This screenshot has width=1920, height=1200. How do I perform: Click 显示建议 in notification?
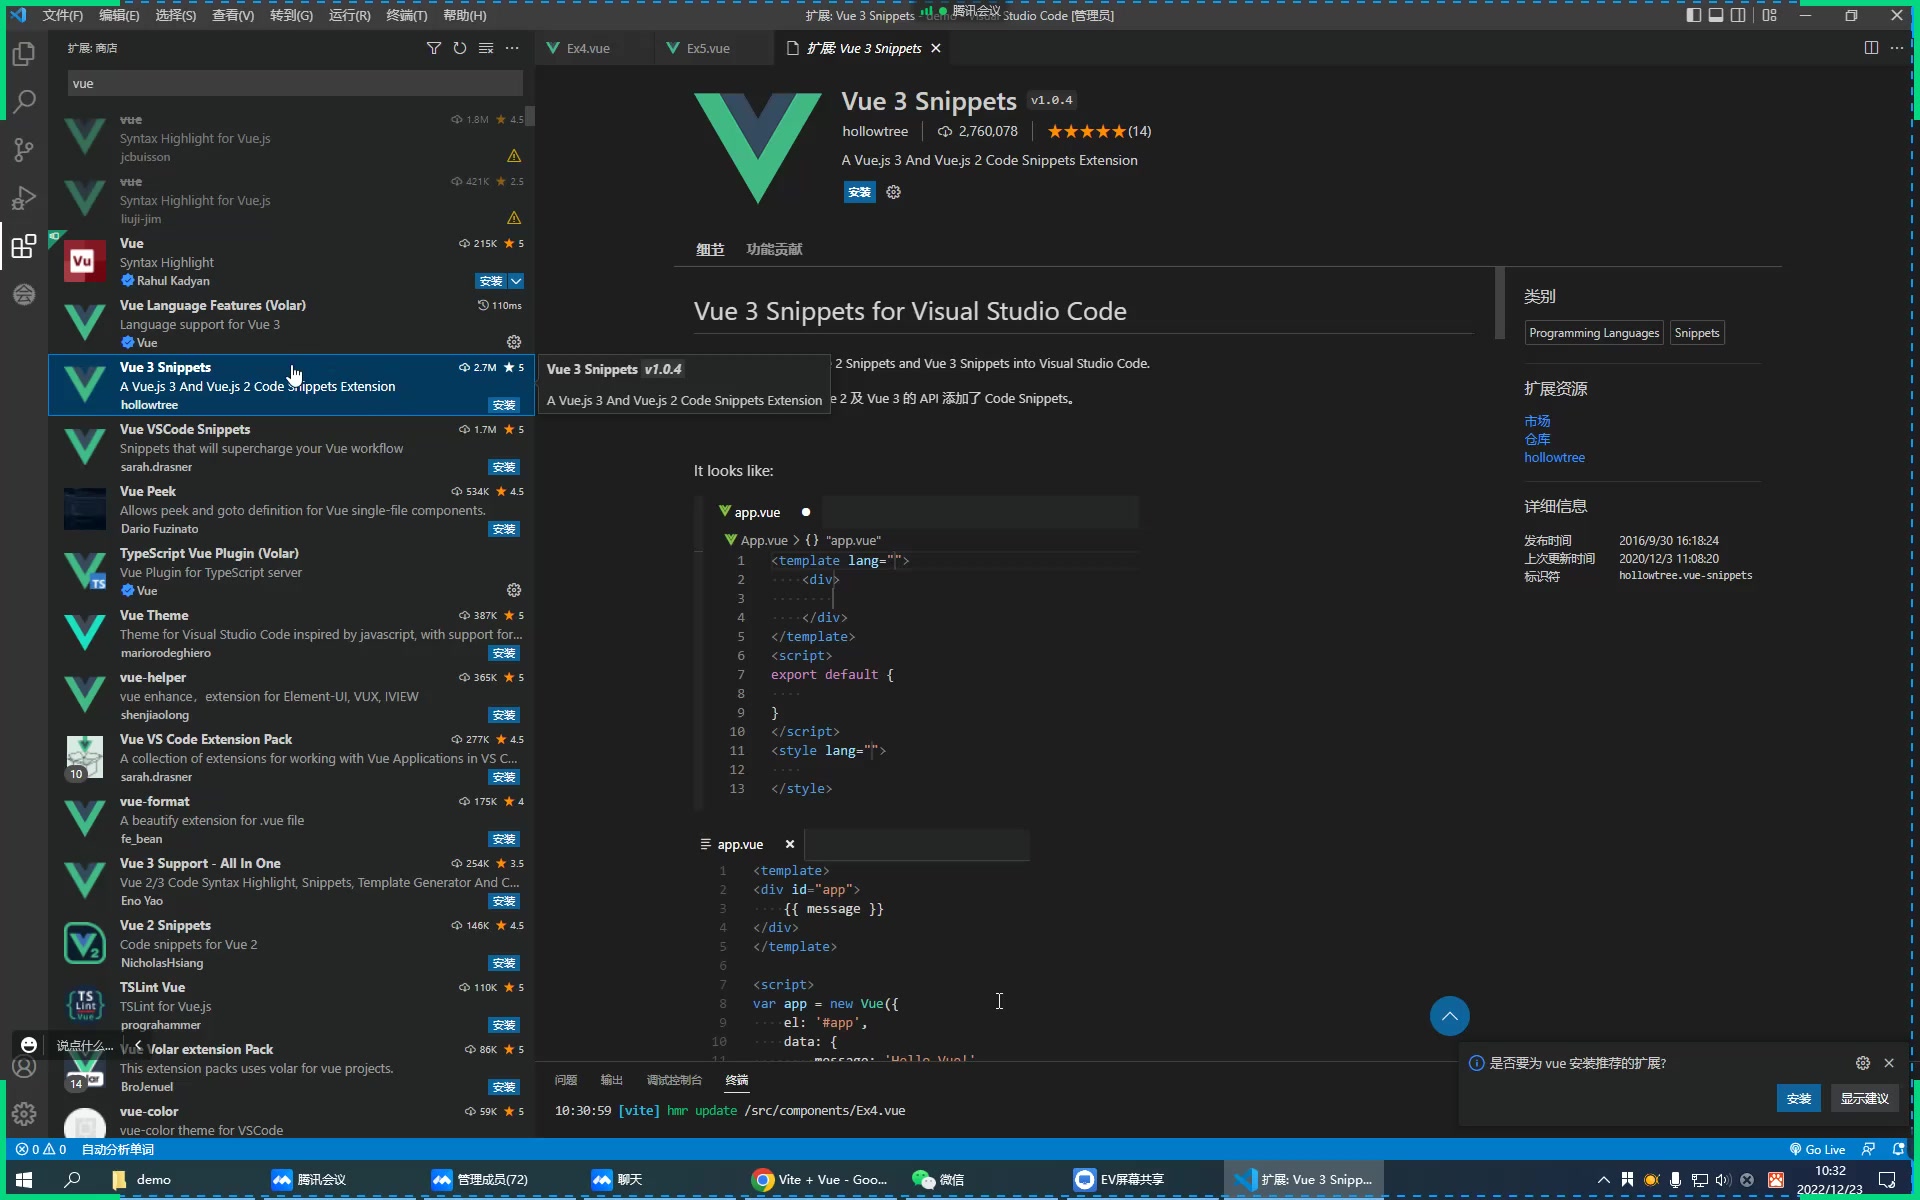(1865, 1098)
